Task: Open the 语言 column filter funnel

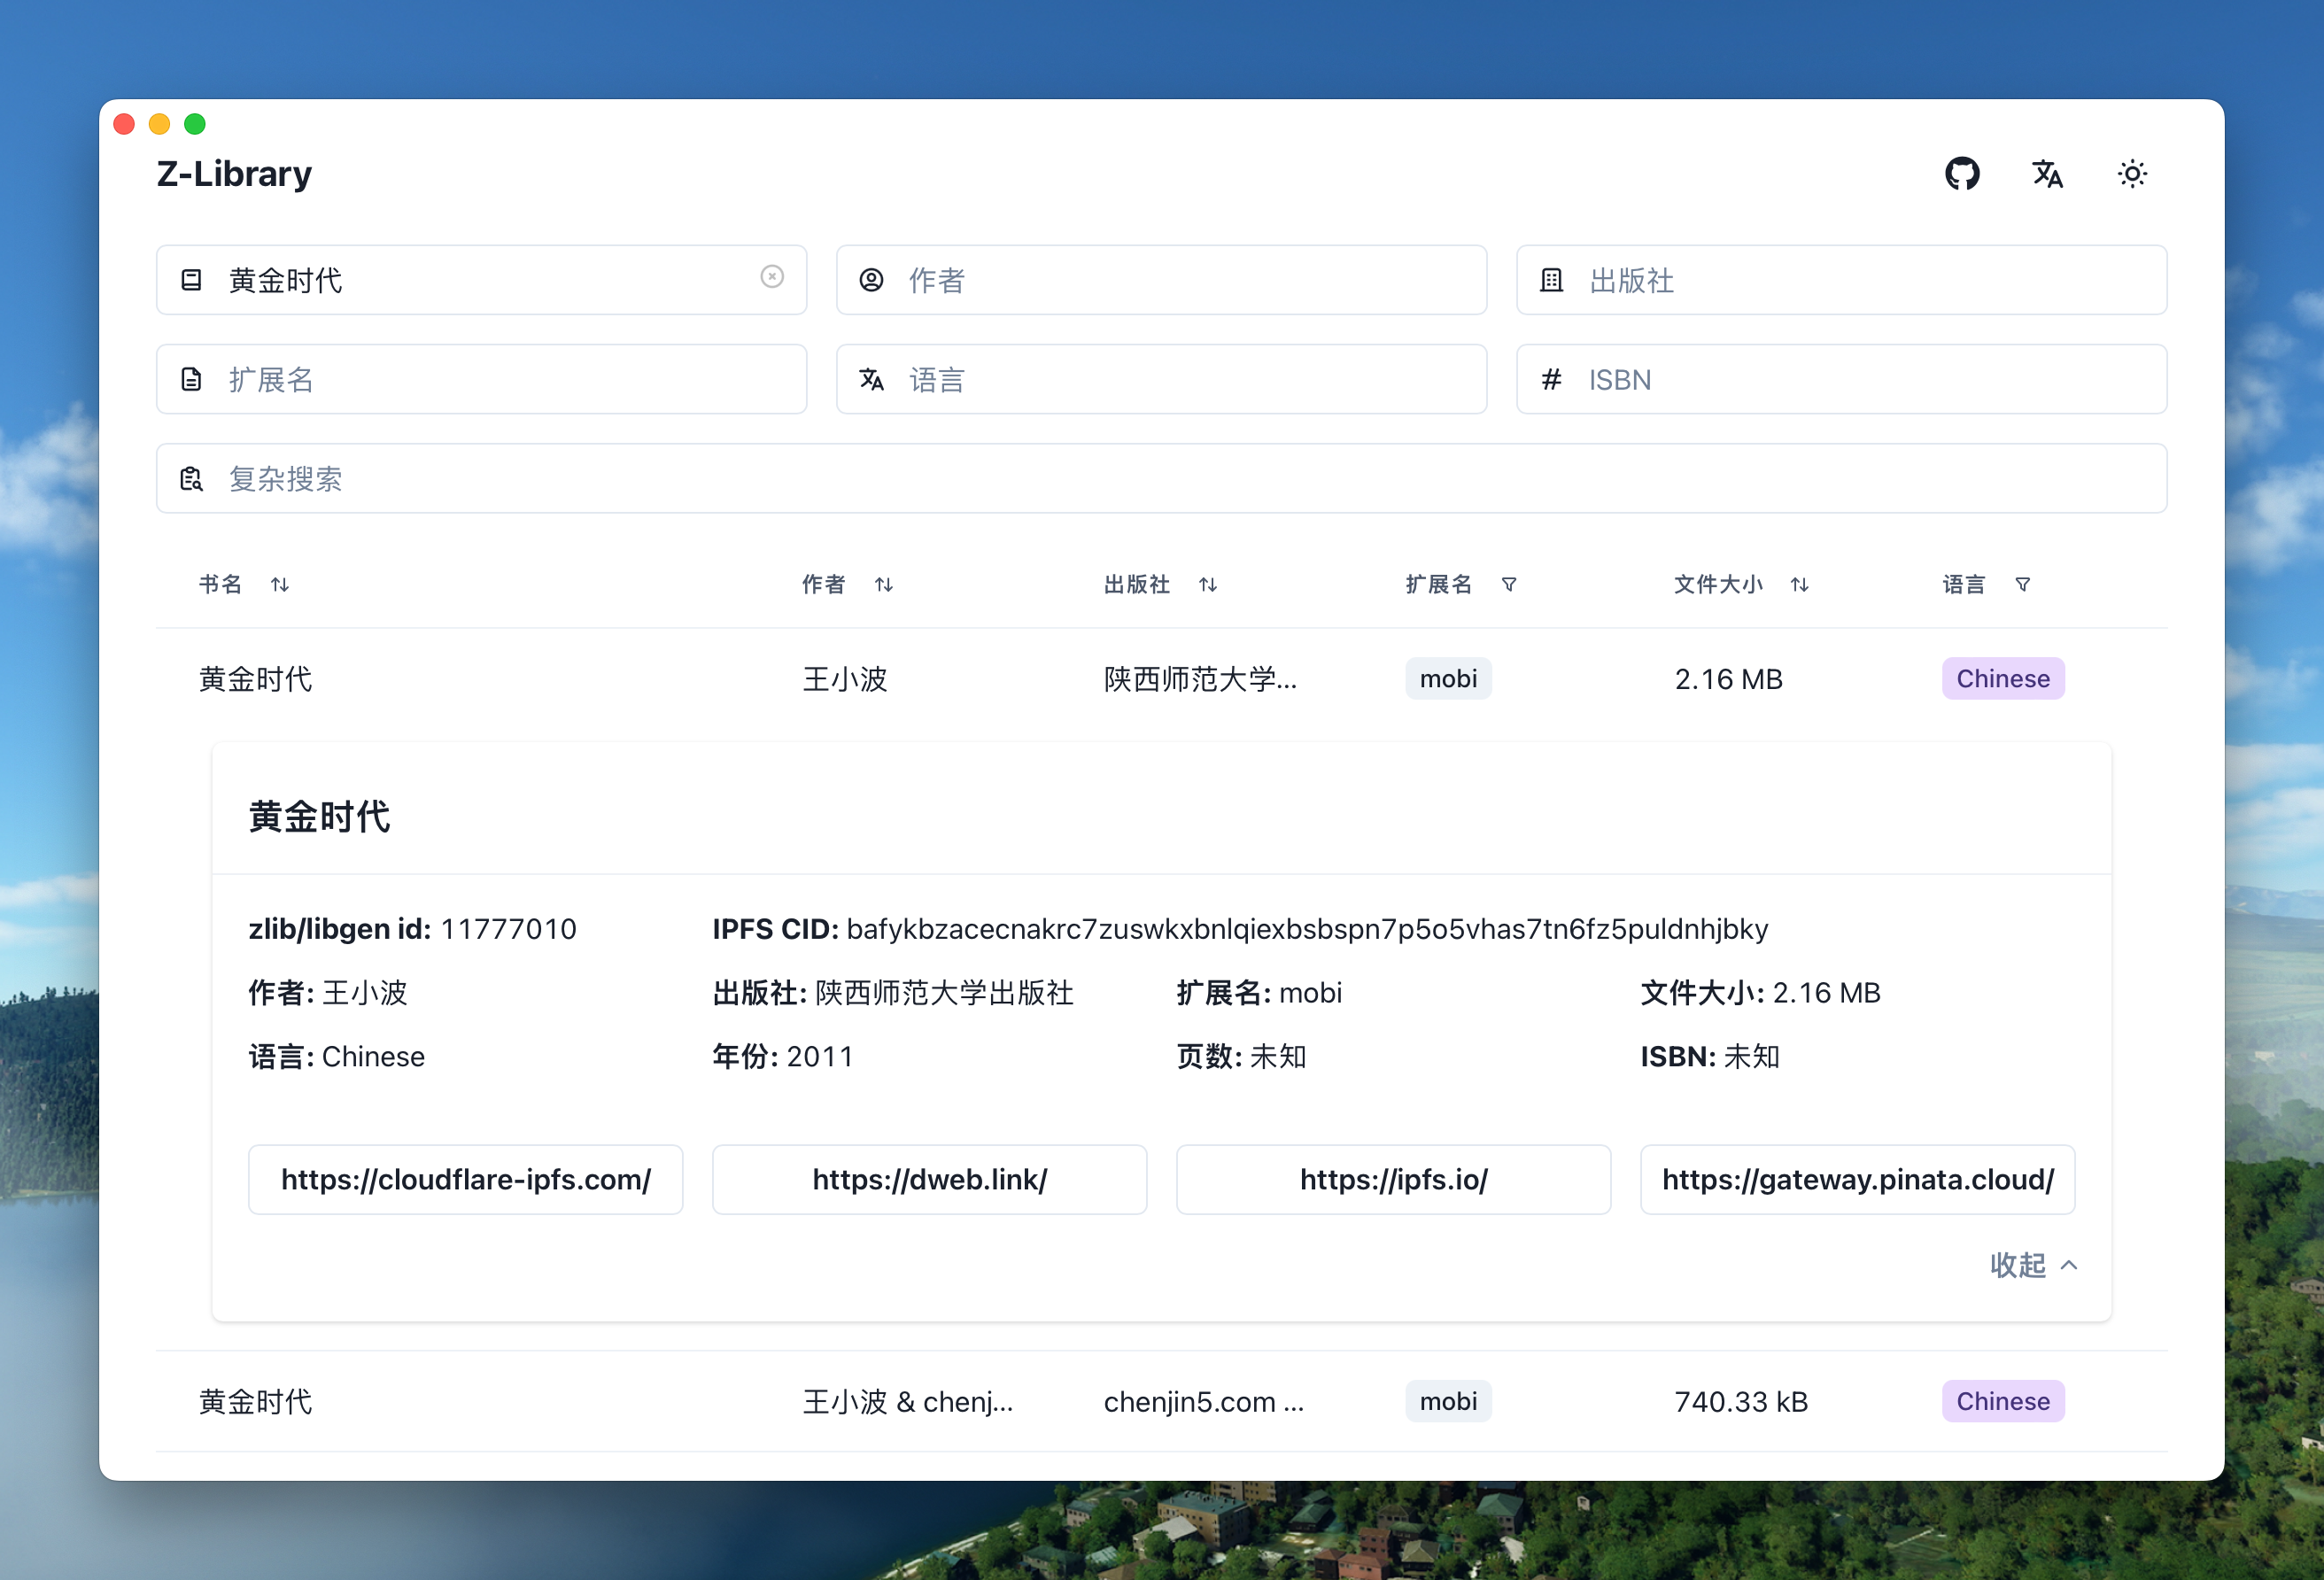Action: tap(2022, 584)
